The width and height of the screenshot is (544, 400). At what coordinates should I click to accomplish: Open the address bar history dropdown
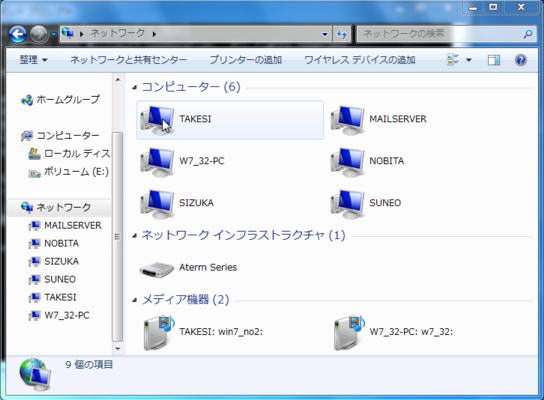(325, 34)
